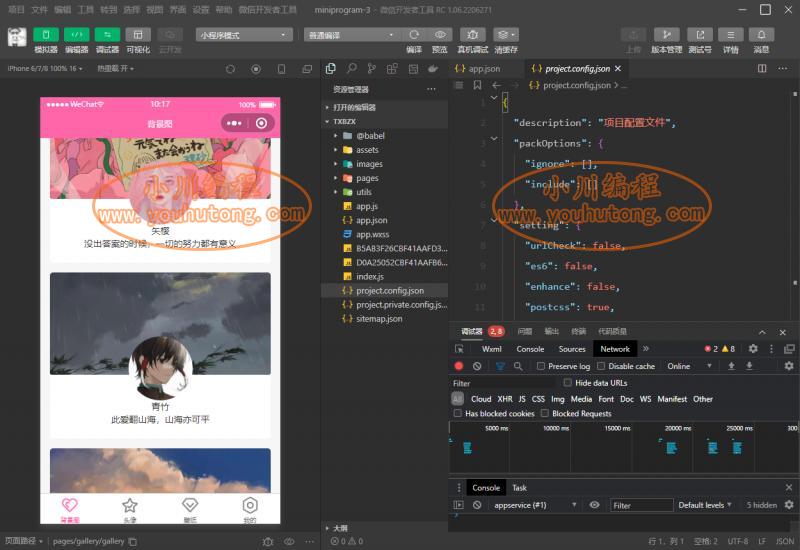
Task: Open 版本管理 version control
Action: tap(666, 35)
